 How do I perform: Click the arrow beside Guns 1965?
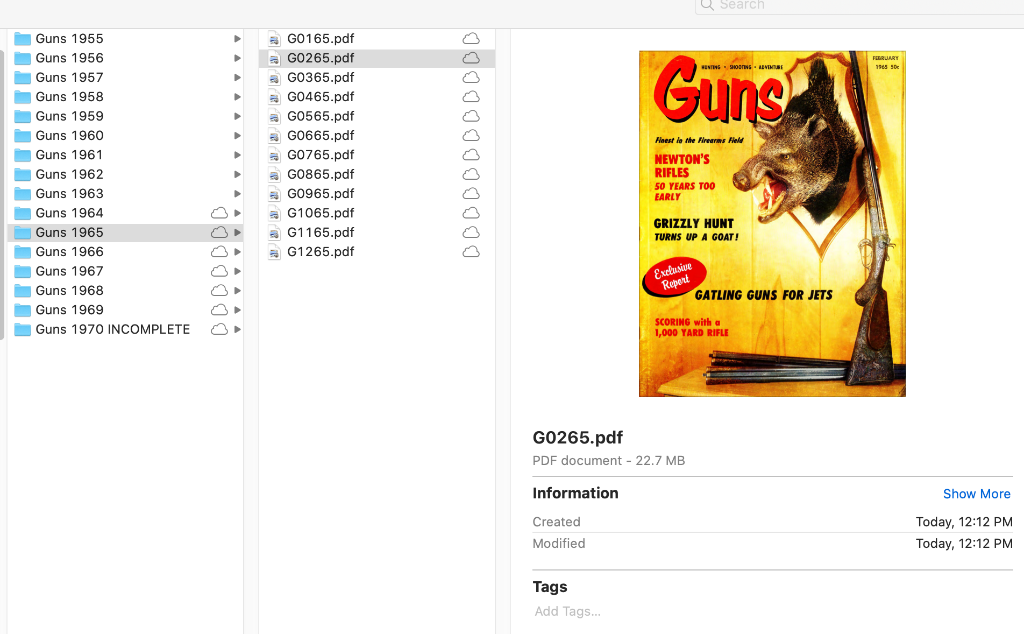(238, 232)
